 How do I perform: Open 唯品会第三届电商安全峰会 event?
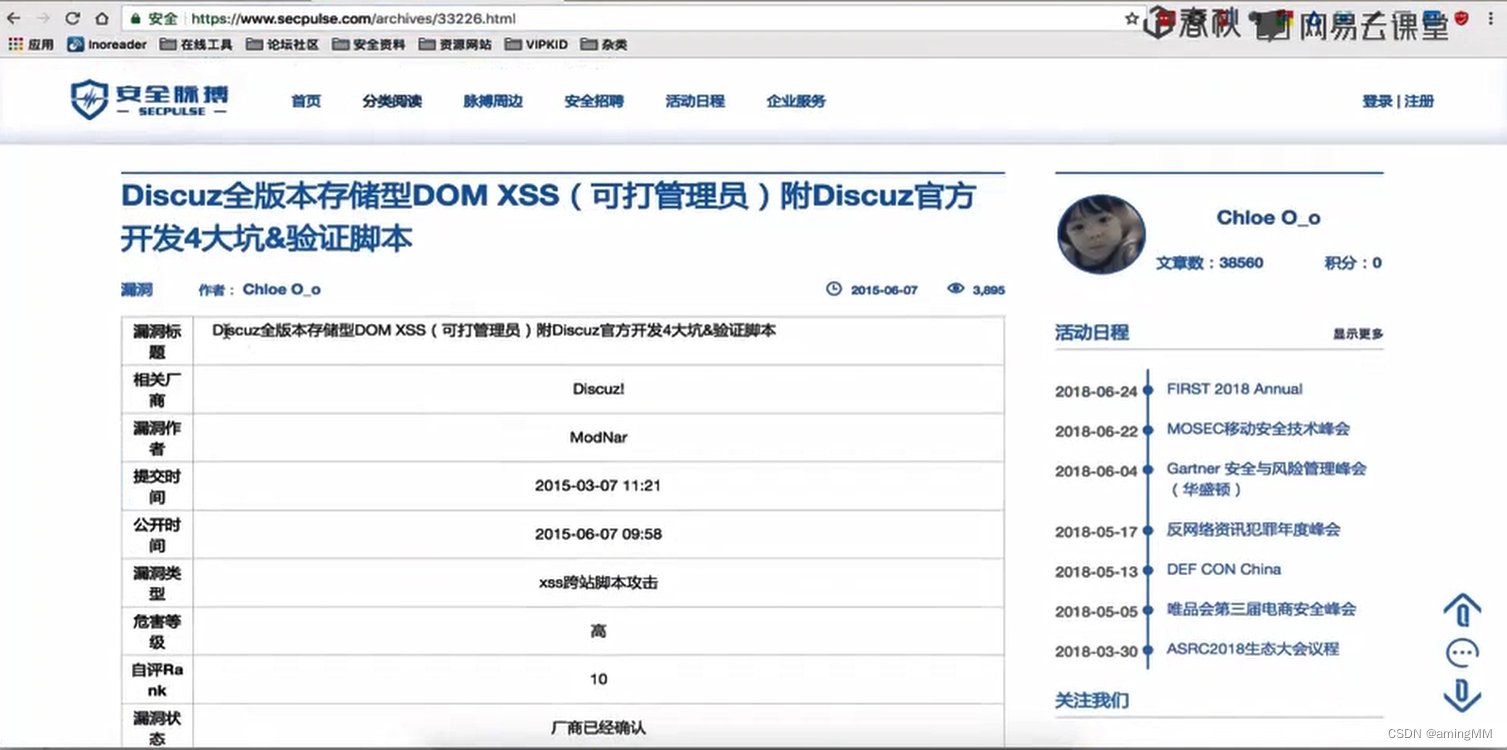(1261, 609)
